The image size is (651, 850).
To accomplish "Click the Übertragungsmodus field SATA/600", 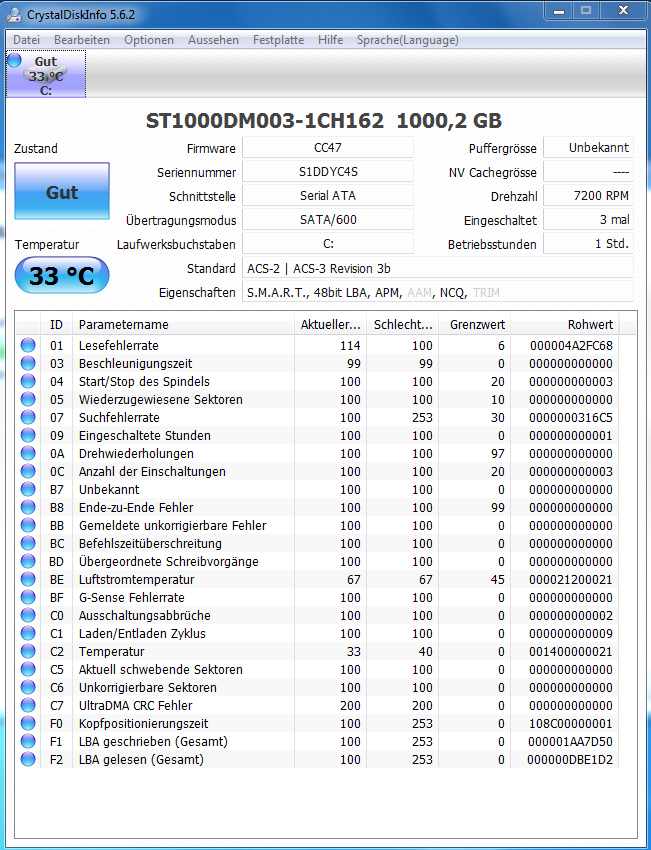I will coord(327,220).
